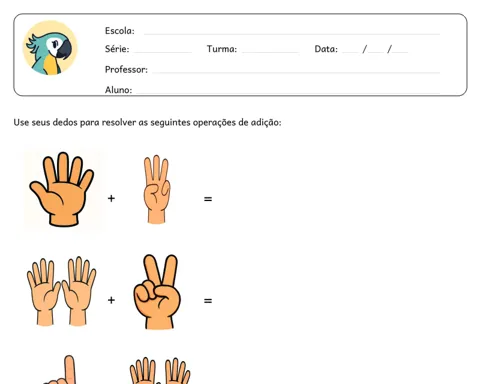This screenshot has height=384, width=480.
Task: Click the cropped two hands at bottom
Action: point(160,371)
